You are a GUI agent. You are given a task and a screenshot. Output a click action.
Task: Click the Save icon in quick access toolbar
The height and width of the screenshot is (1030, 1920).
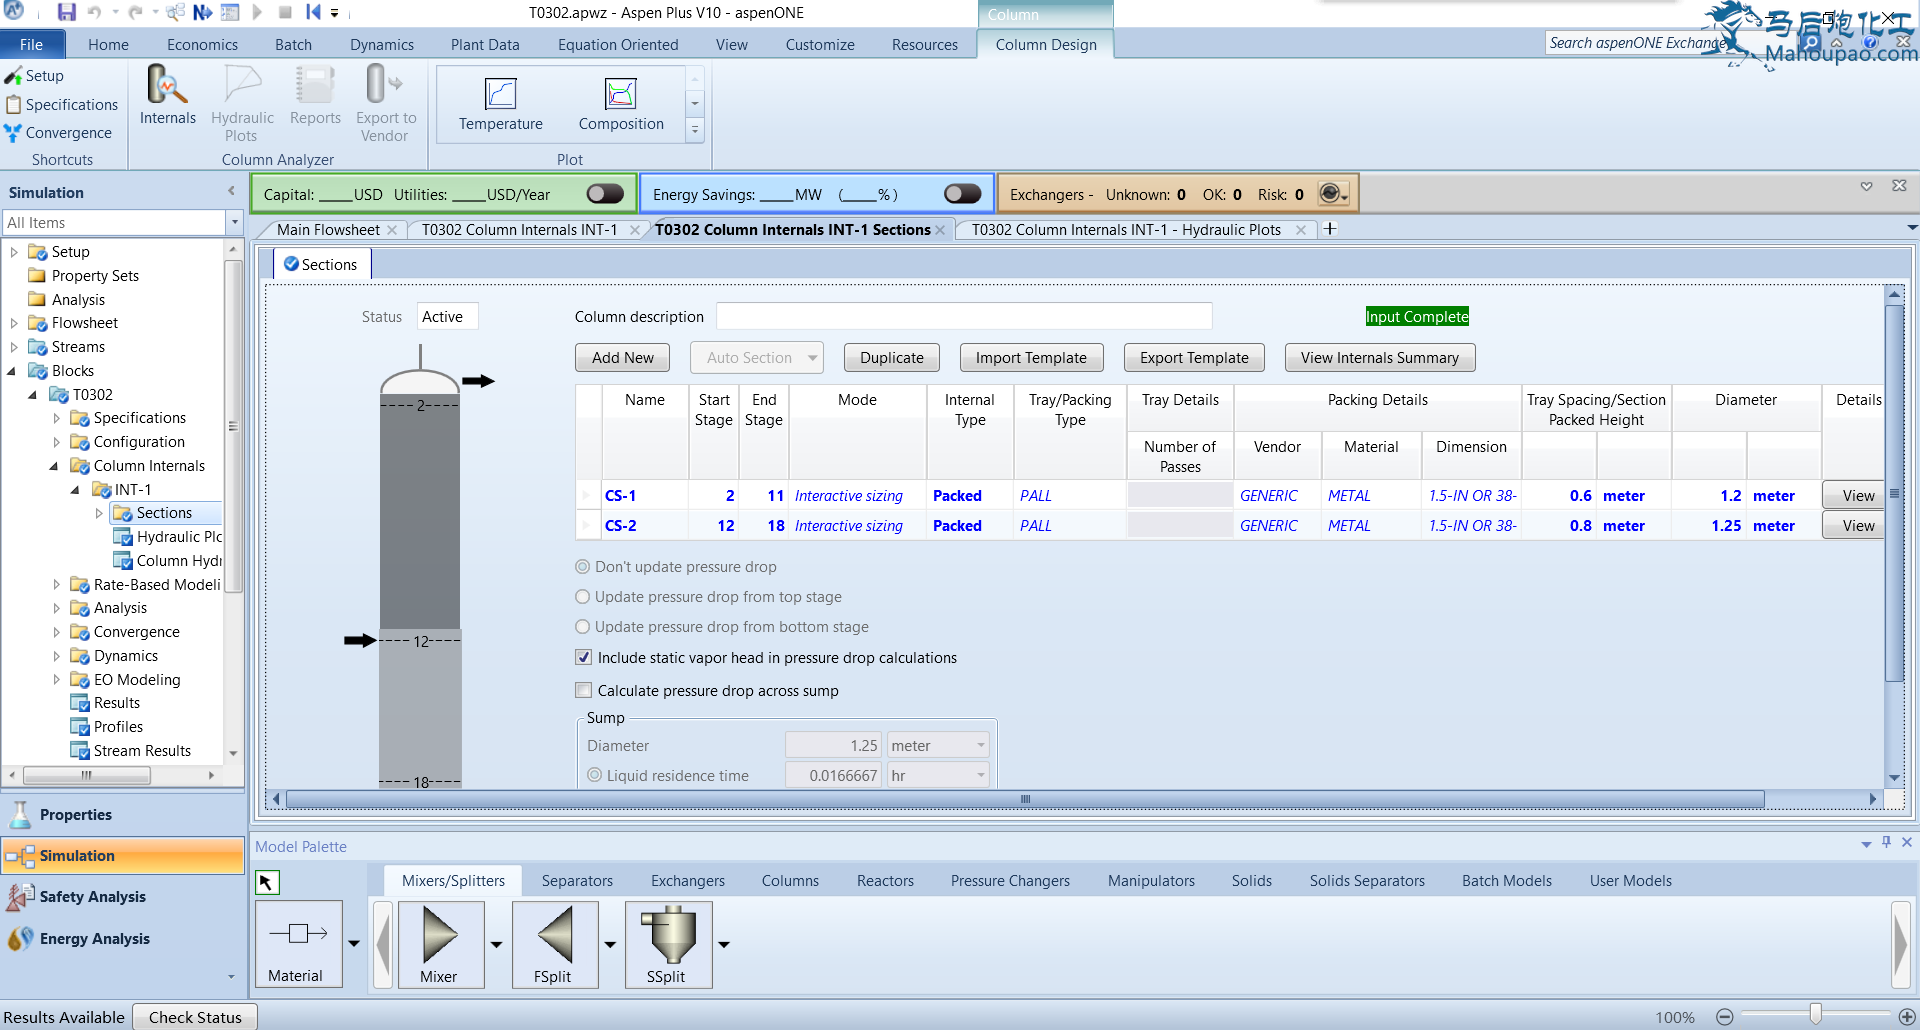point(66,13)
